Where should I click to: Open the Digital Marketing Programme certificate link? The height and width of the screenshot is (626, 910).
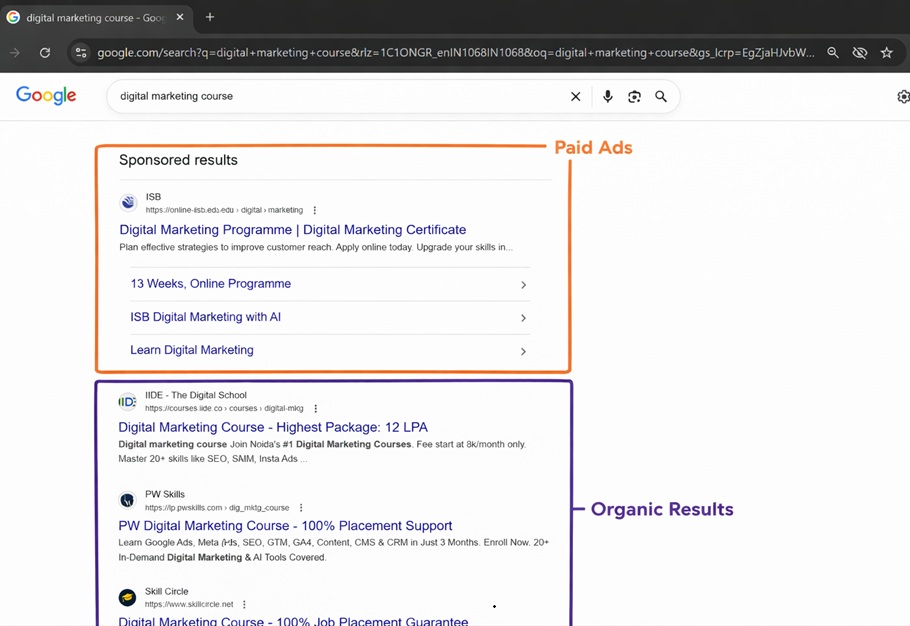coord(291,229)
